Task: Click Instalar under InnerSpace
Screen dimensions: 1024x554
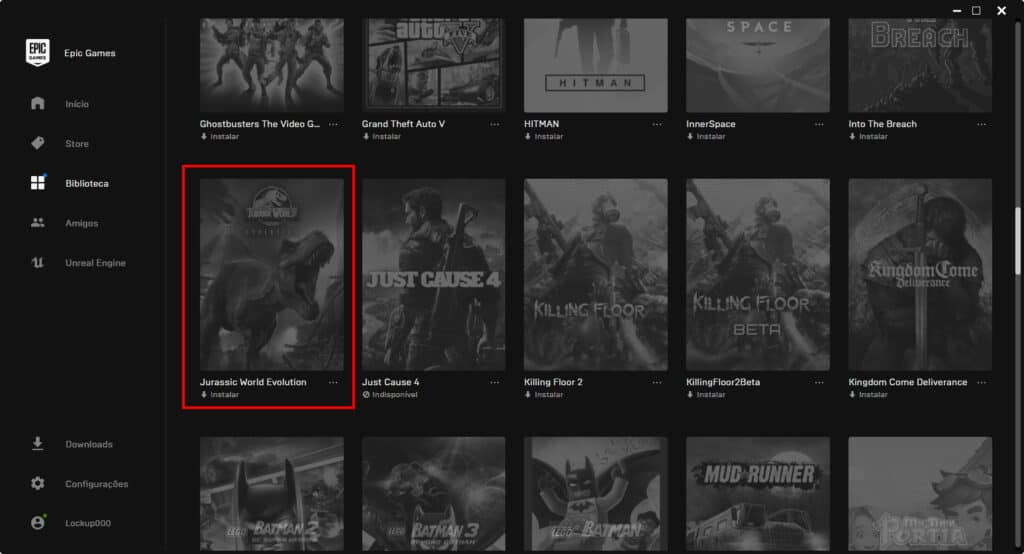Action: [711, 137]
